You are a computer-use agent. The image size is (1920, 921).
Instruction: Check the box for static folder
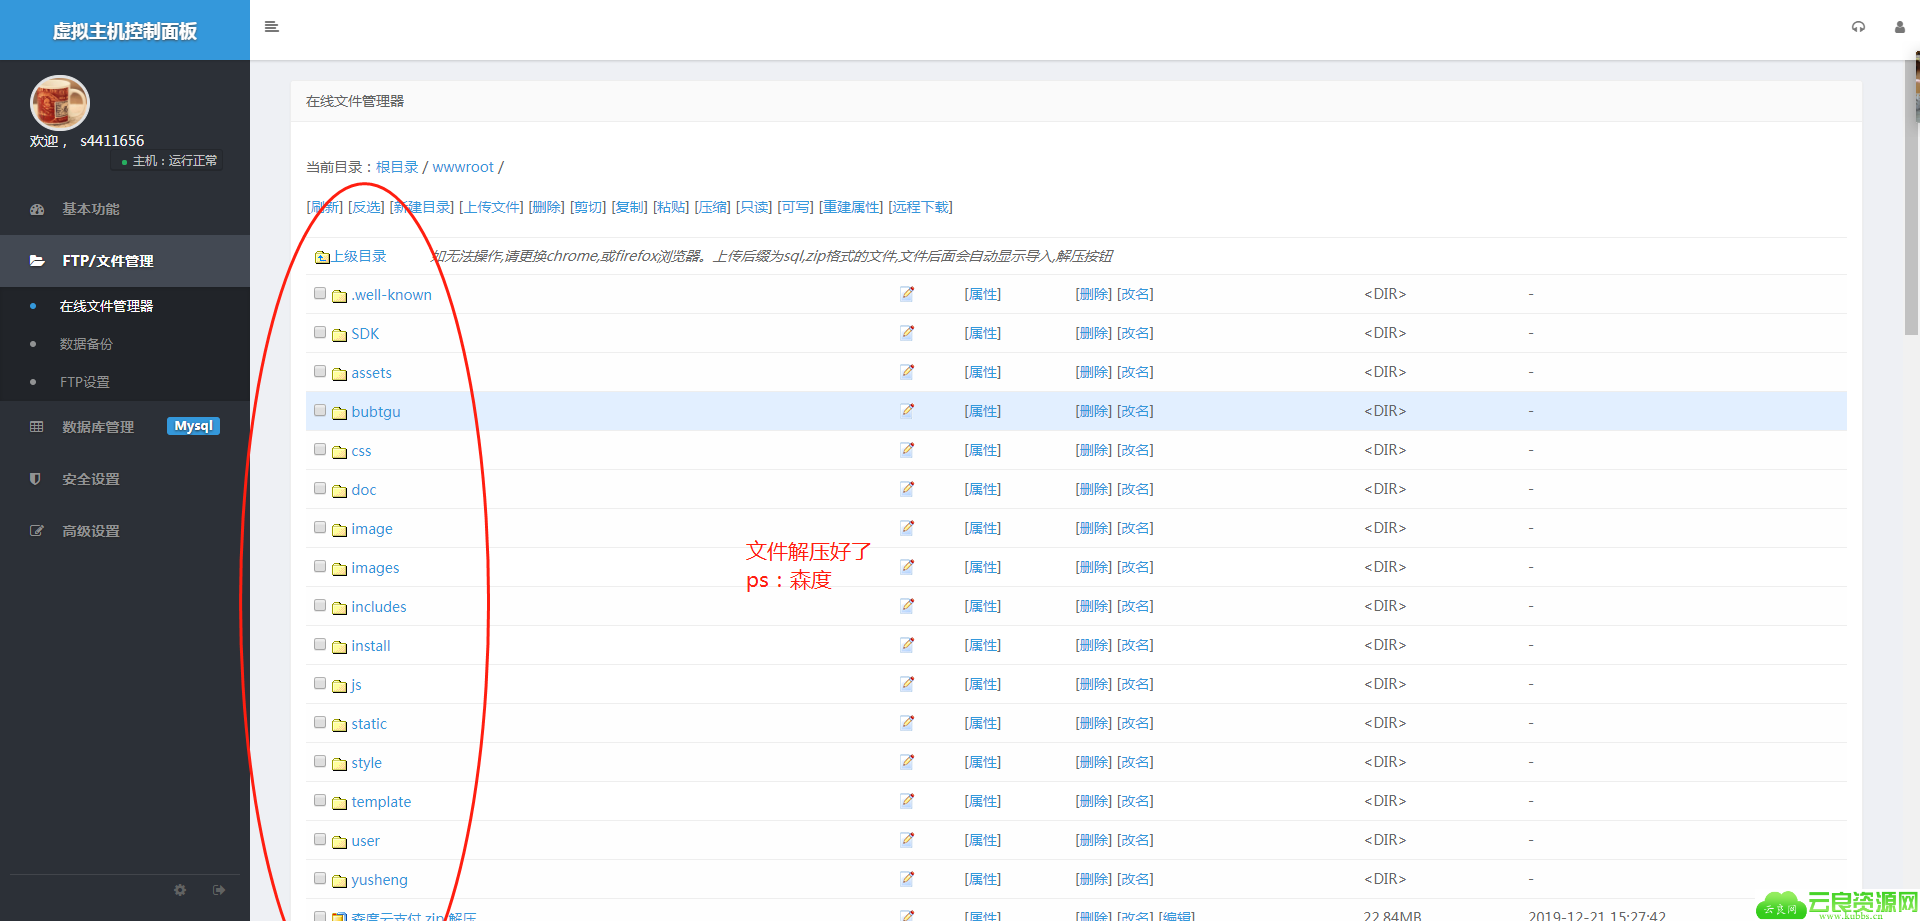point(320,722)
